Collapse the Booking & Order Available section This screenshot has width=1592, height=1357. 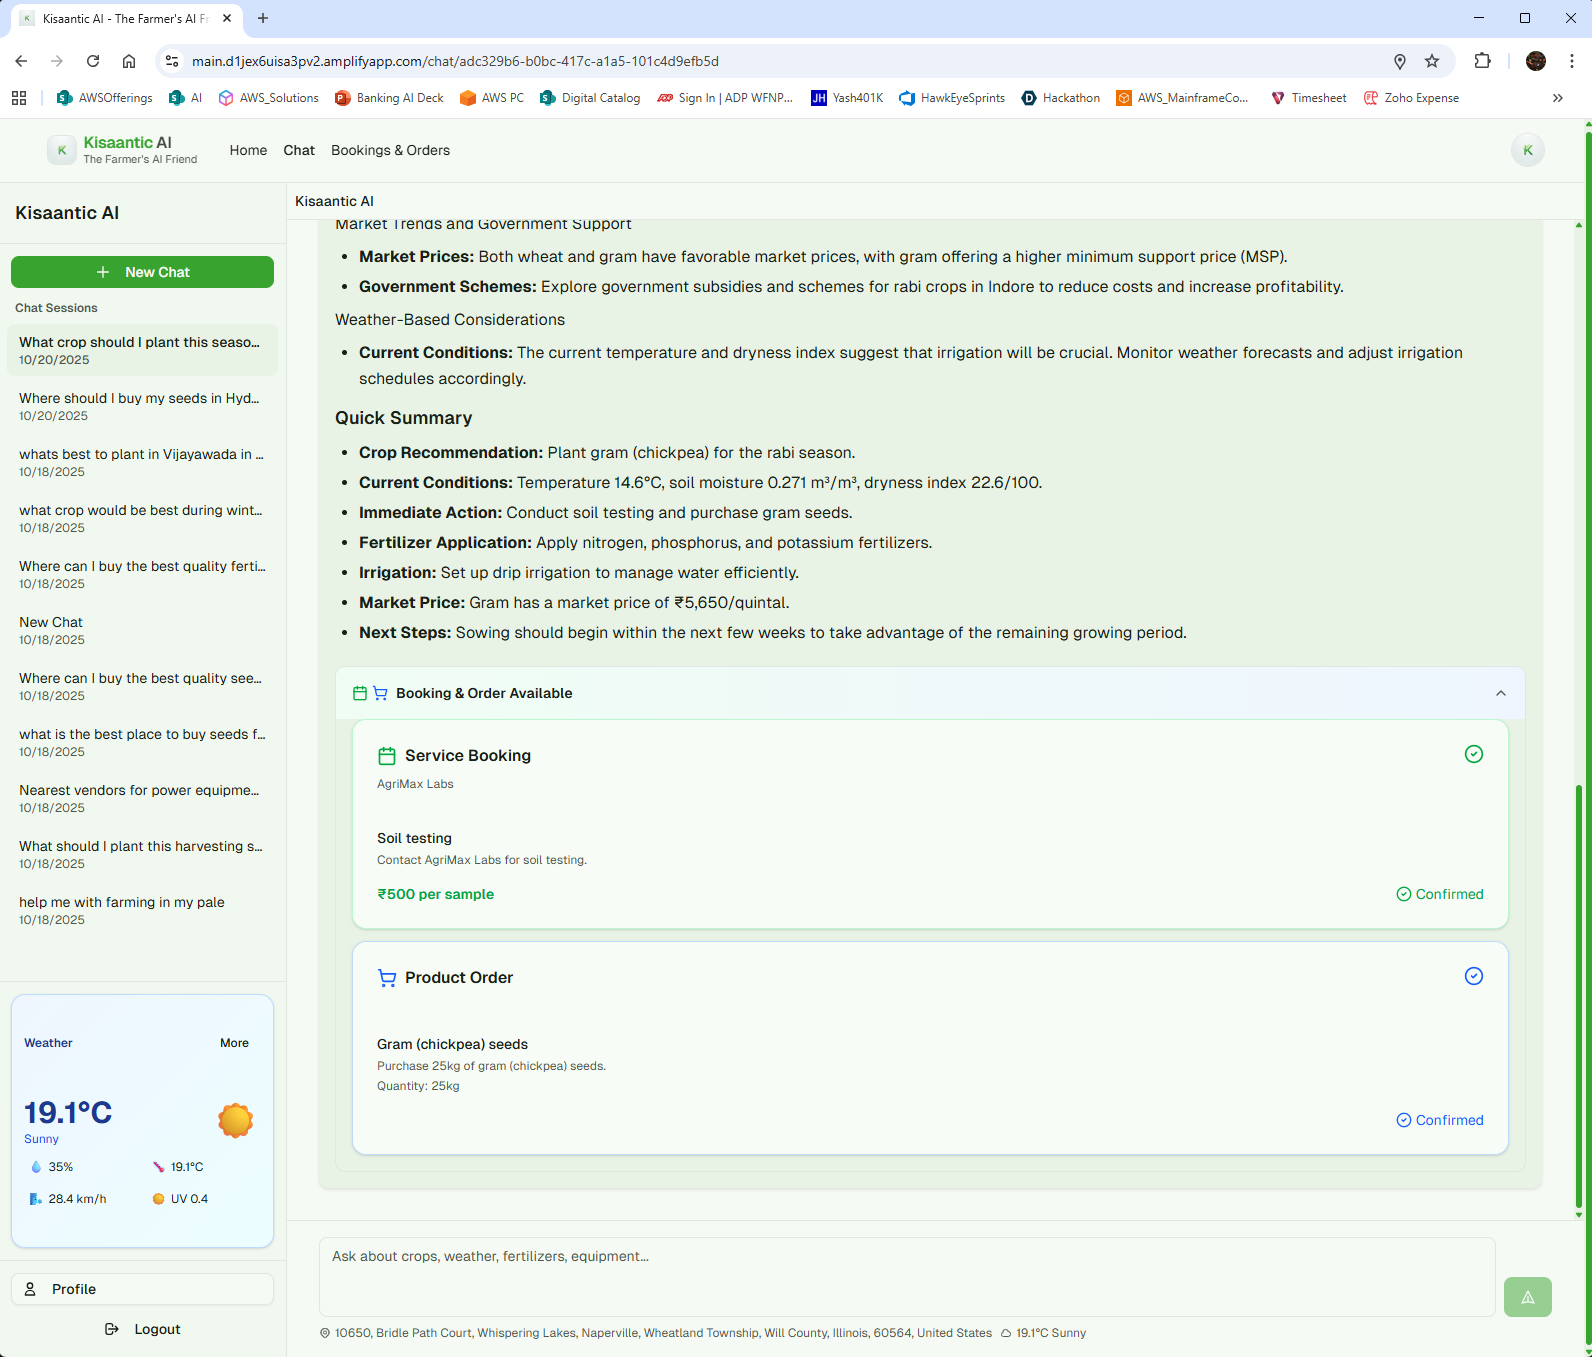(x=1500, y=693)
